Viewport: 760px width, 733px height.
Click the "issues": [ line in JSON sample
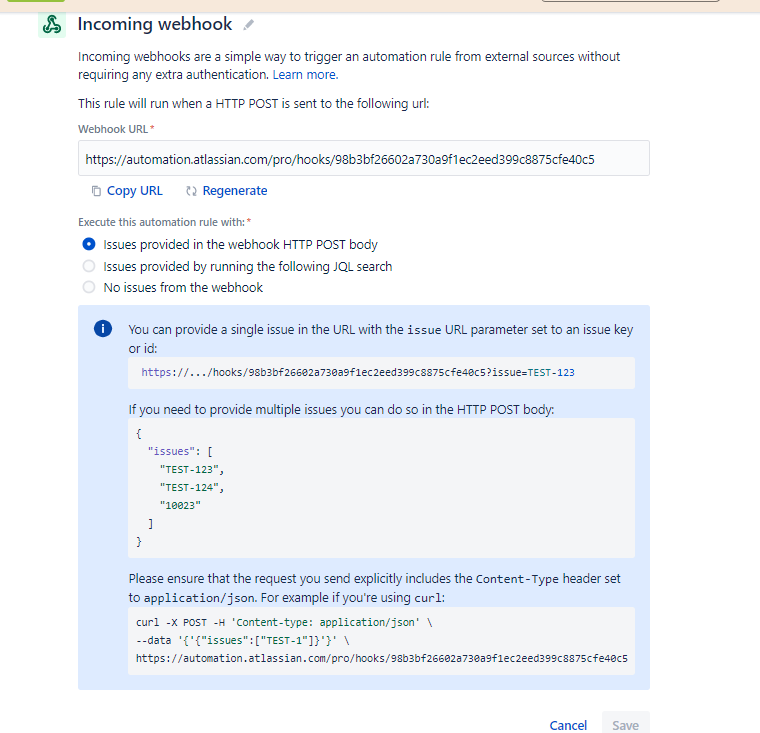coord(180,451)
